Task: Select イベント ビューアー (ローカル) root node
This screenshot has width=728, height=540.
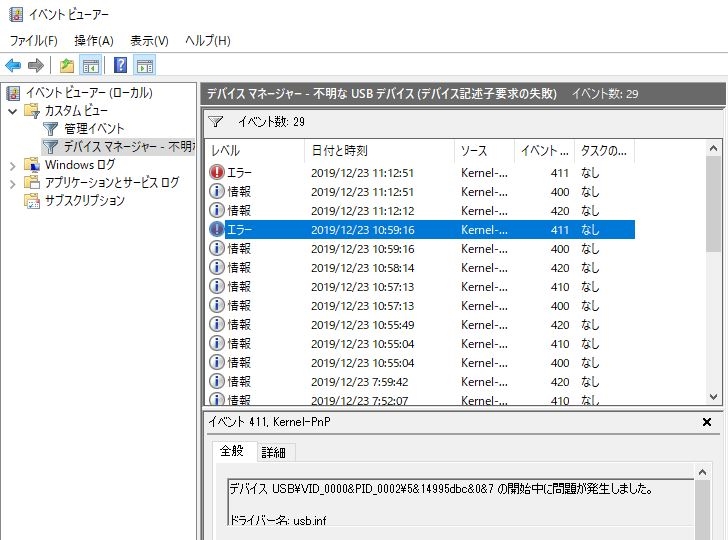Action: (x=89, y=92)
